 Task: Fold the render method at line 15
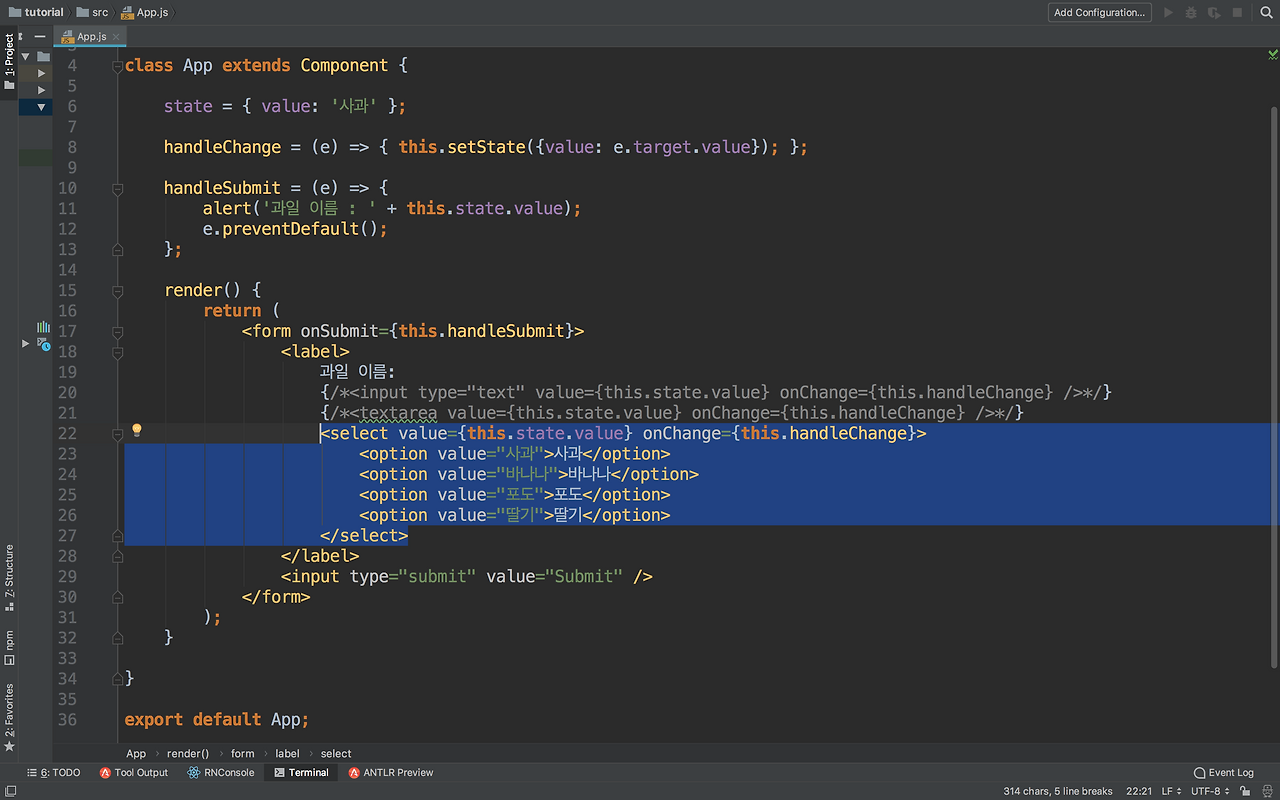point(117,290)
